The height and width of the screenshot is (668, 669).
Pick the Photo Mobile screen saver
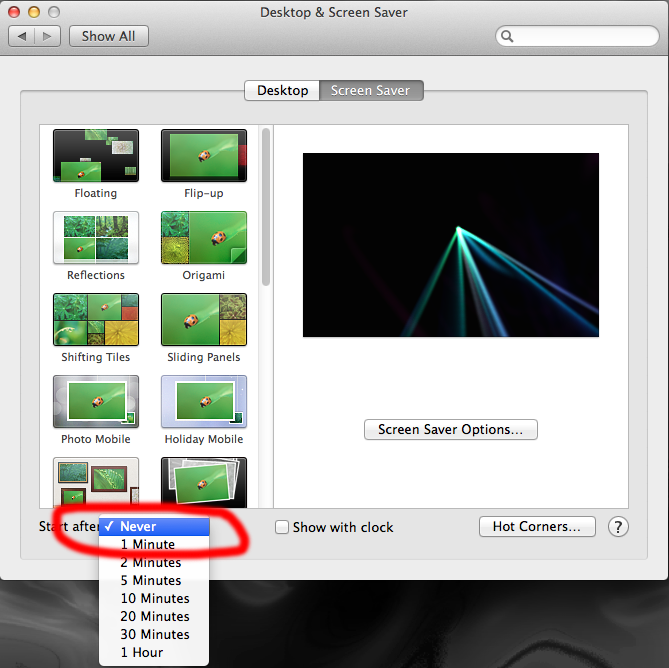(96, 401)
